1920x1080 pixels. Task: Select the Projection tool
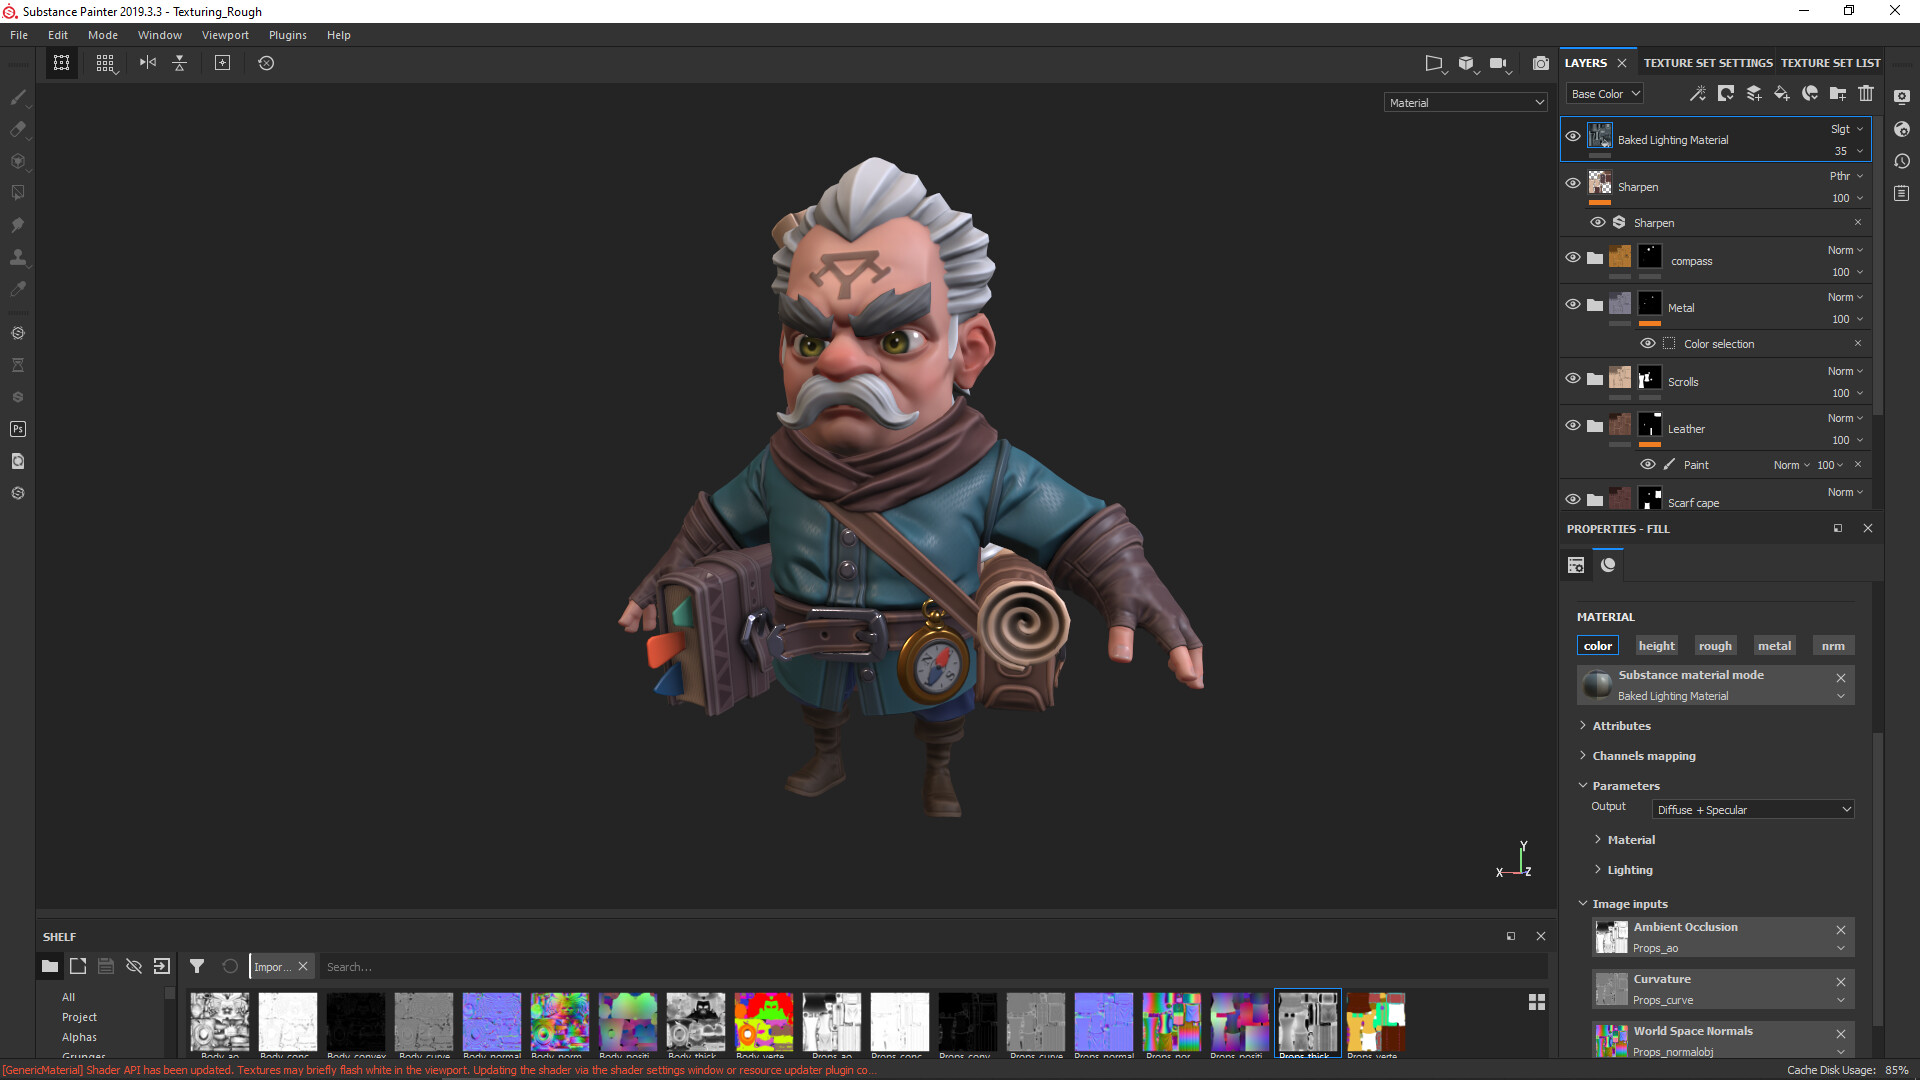click(18, 161)
